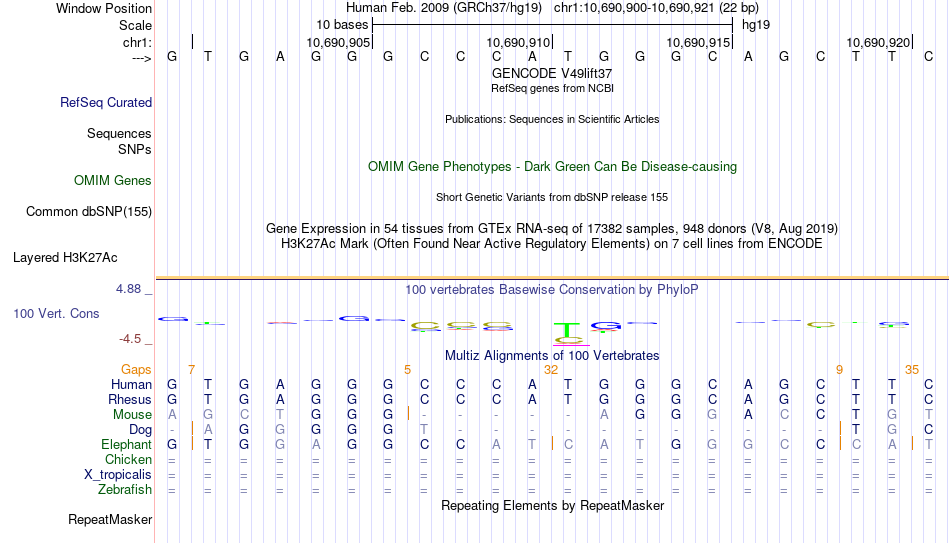Click the 10,690,920 position marker
950x543 pixels.
pyautogui.click(x=878, y=42)
